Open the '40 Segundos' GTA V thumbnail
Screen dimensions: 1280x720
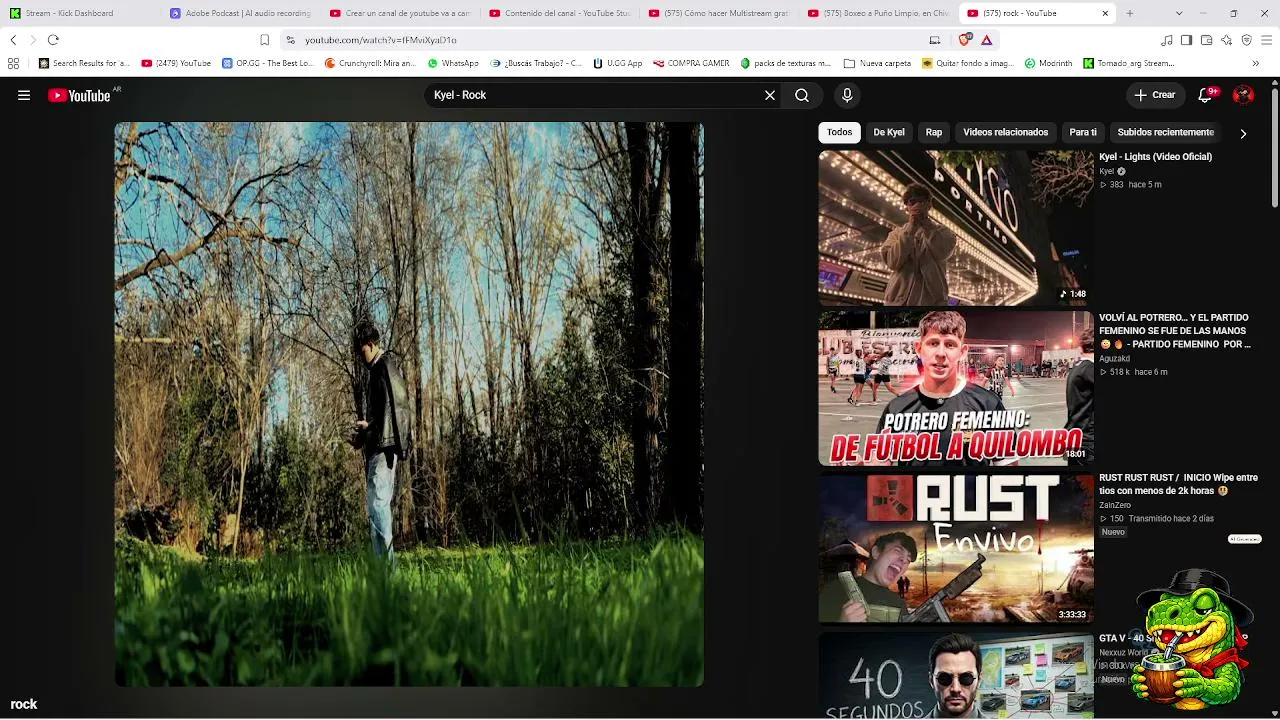pyautogui.click(x=956, y=675)
